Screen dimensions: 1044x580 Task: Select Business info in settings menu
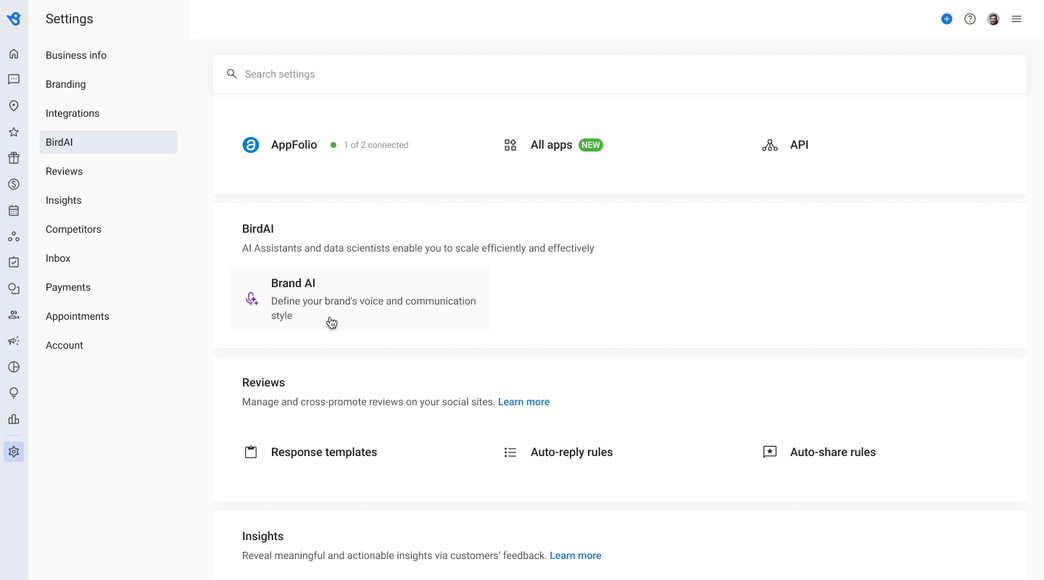[76, 55]
